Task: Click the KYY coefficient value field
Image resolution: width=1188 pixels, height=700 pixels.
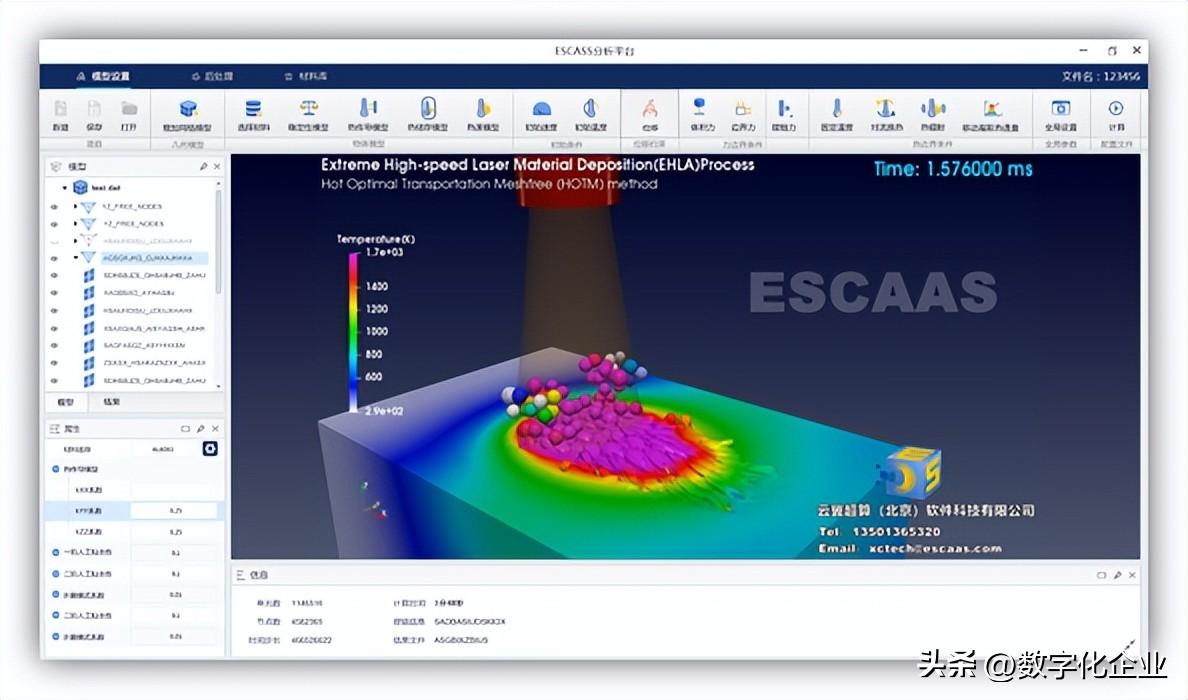Action: pyautogui.click(x=176, y=511)
